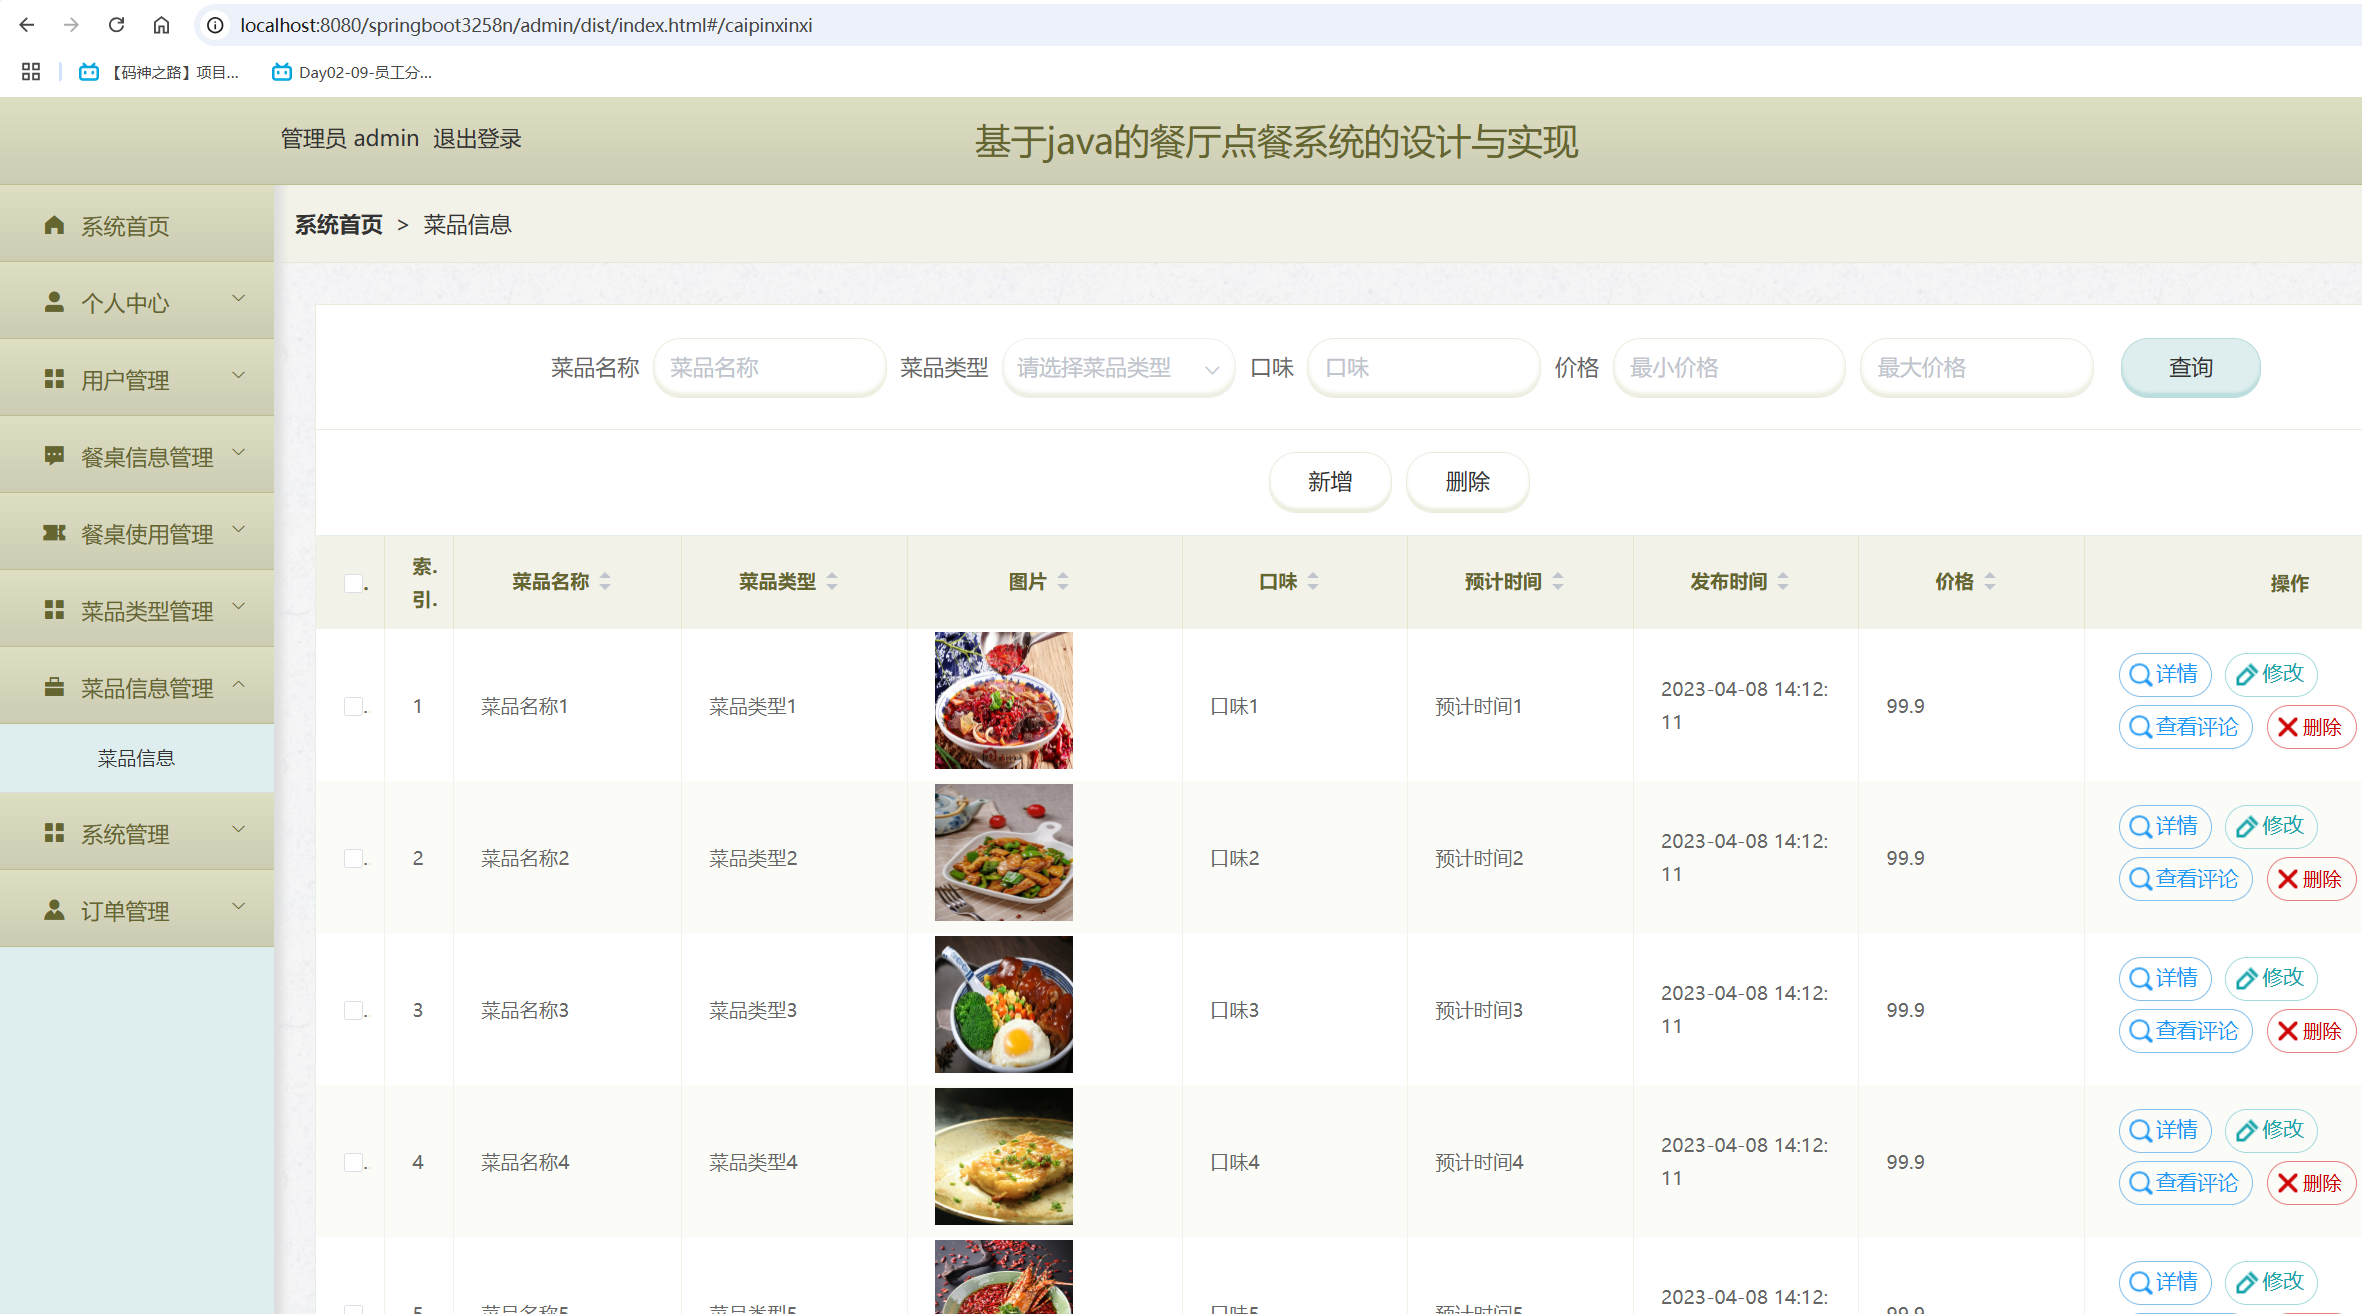This screenshot has height=1314, width=2362.
Task: Expand 系统管理 with its chevron
Action: pyautogui.click(x=239, y=829)
